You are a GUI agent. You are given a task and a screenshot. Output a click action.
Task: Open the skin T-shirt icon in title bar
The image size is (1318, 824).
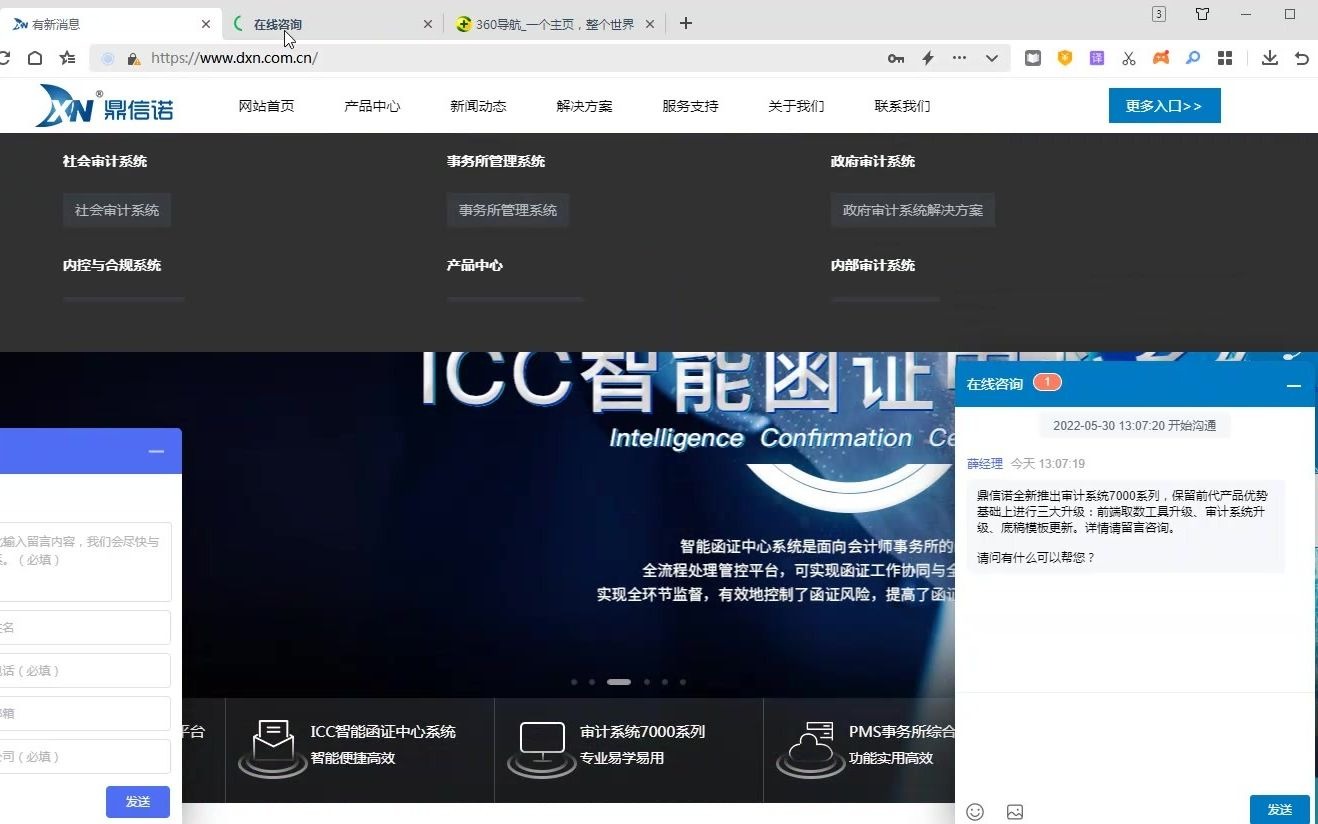[x=1203, y=14]
